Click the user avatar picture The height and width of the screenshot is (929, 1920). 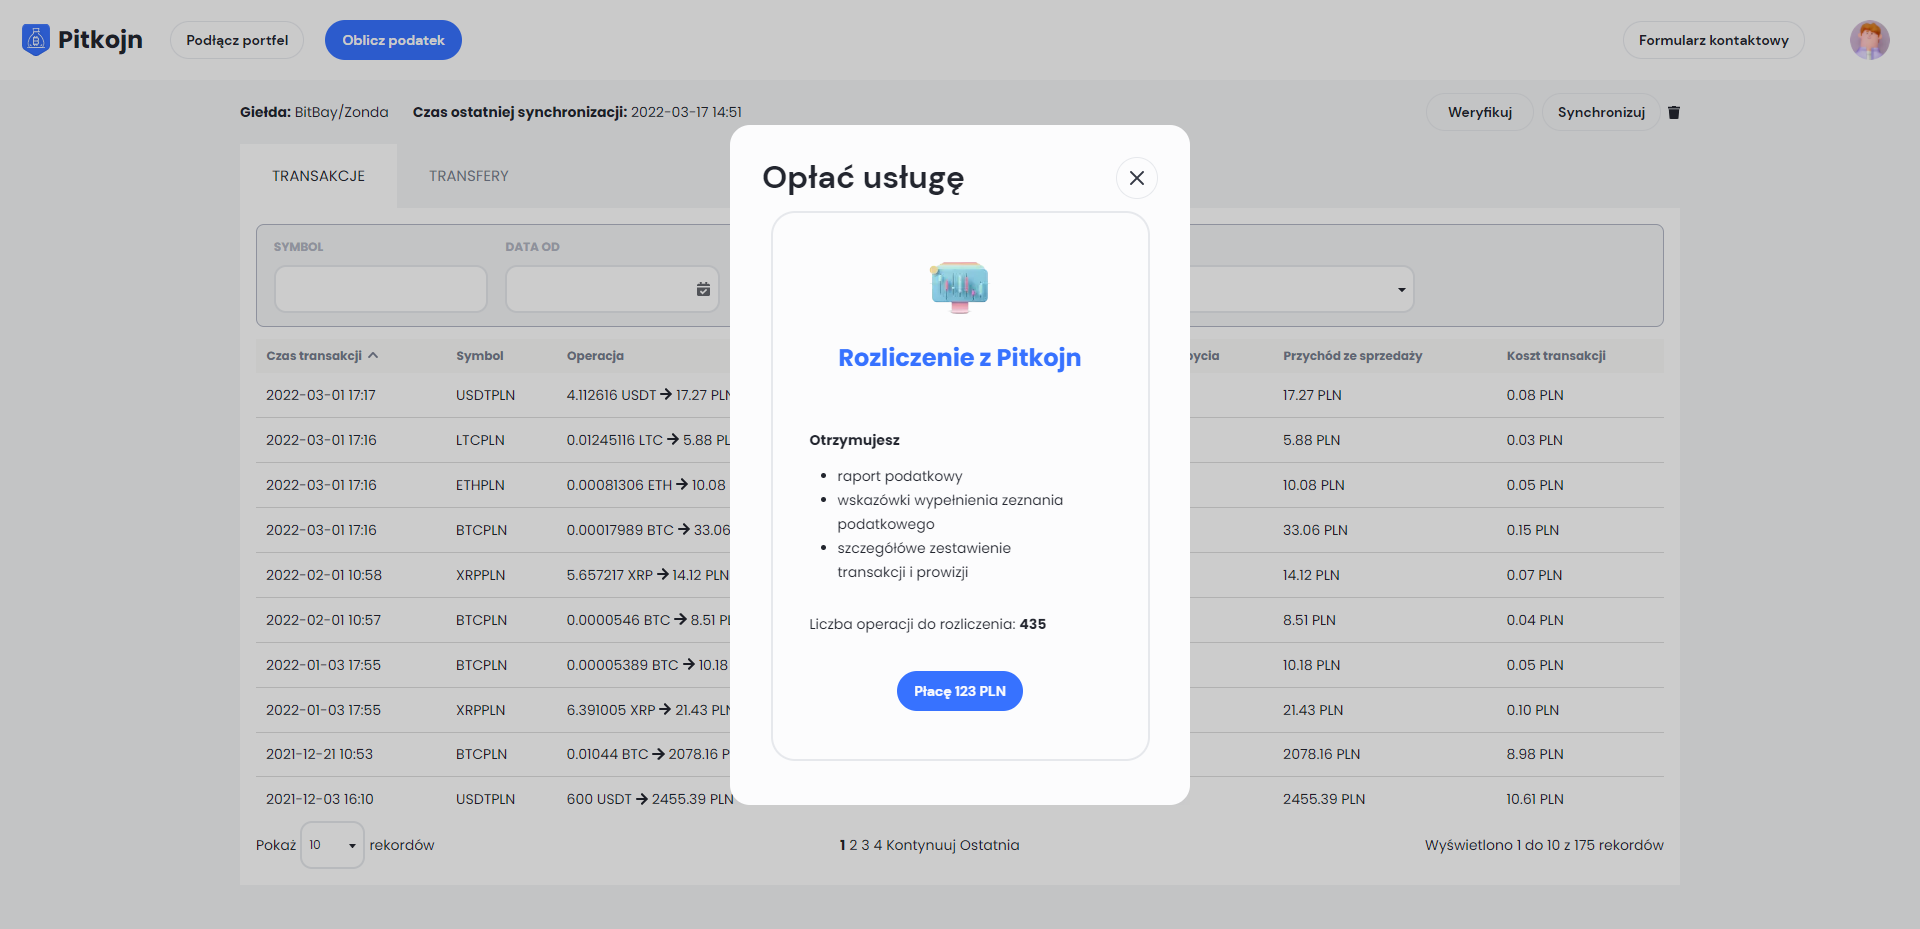[1869, 40]
